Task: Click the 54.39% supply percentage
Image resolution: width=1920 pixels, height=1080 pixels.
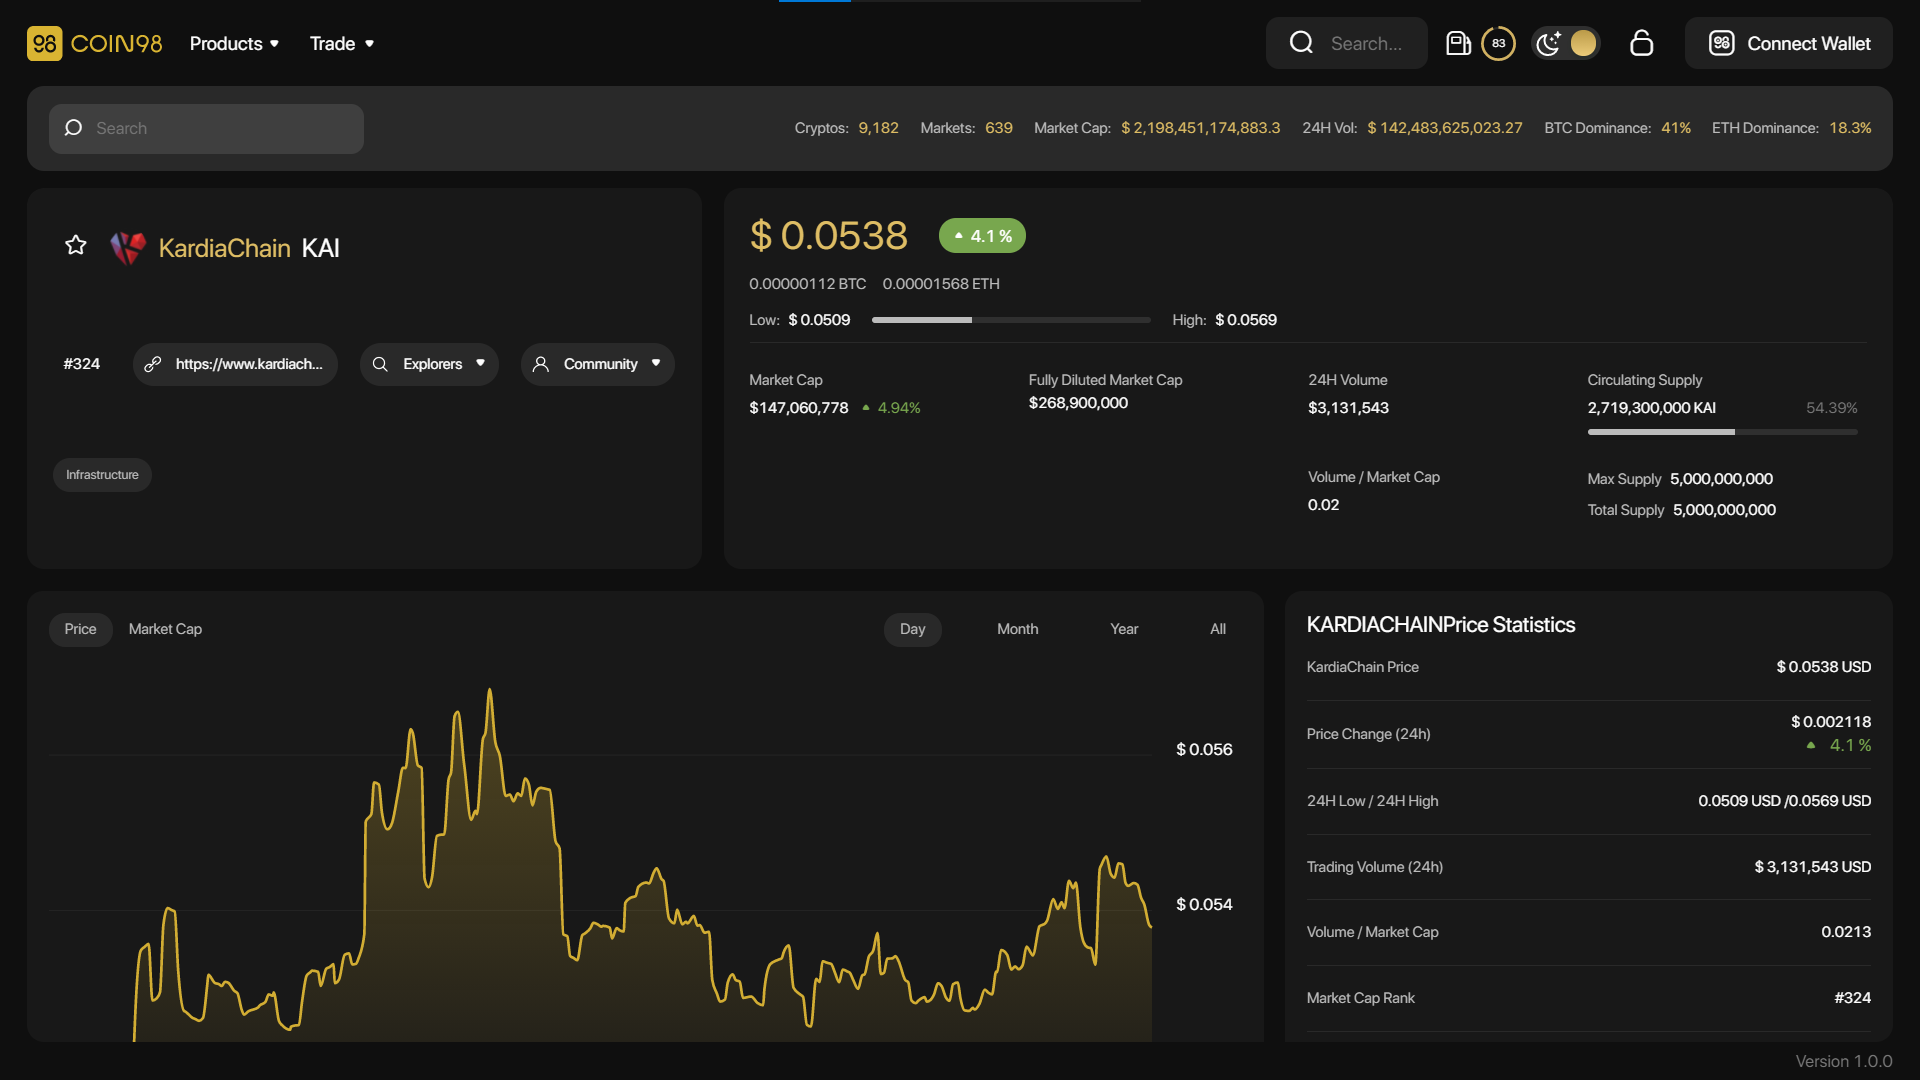Action: (x=1831, y=408)
